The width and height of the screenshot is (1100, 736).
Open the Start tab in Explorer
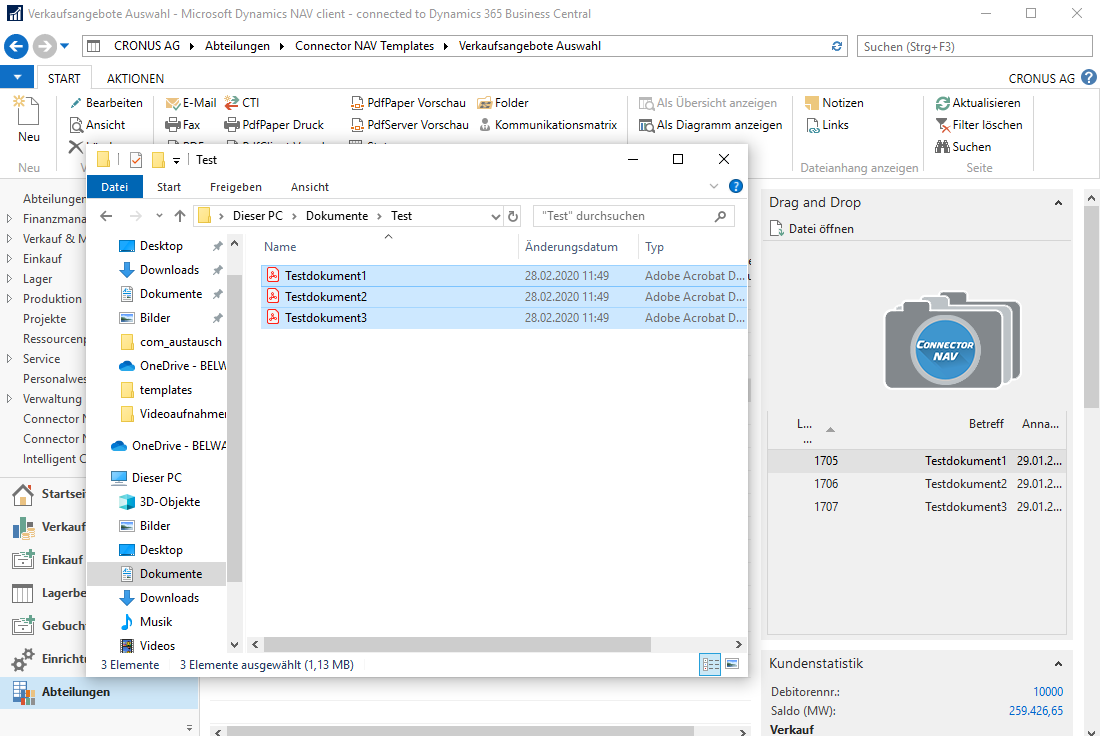click(168, 187)
